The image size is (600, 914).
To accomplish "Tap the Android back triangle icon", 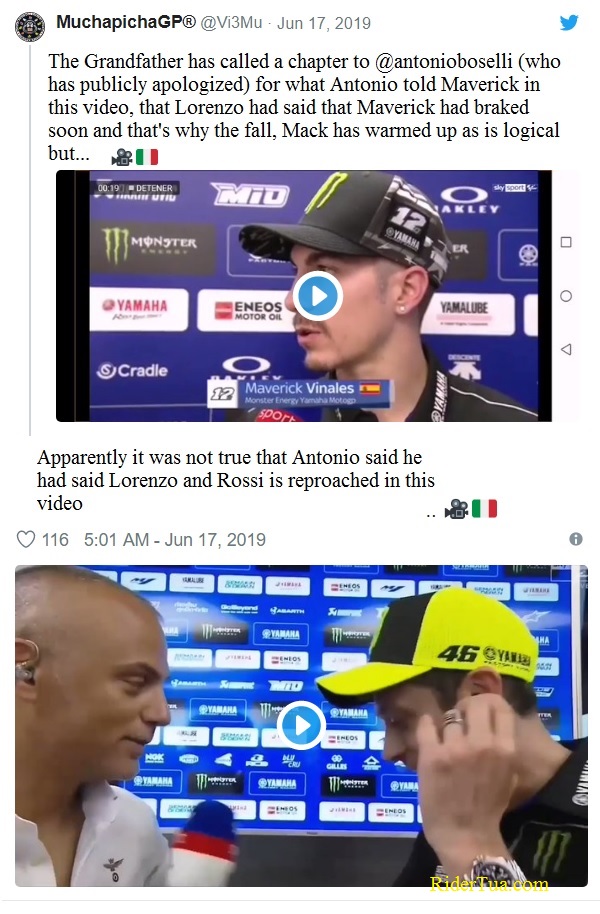I will point(565,349).
